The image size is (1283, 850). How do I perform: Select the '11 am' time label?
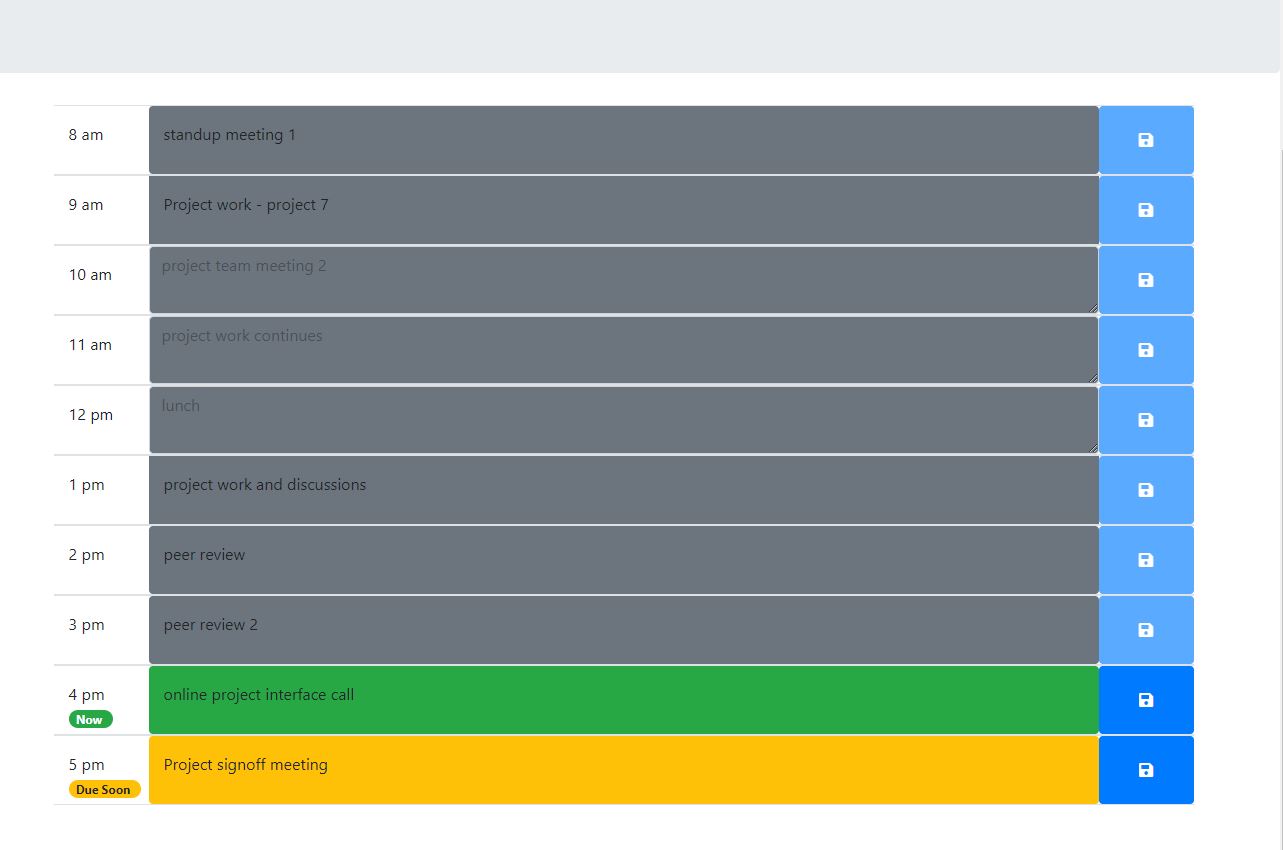pos(90,345)
